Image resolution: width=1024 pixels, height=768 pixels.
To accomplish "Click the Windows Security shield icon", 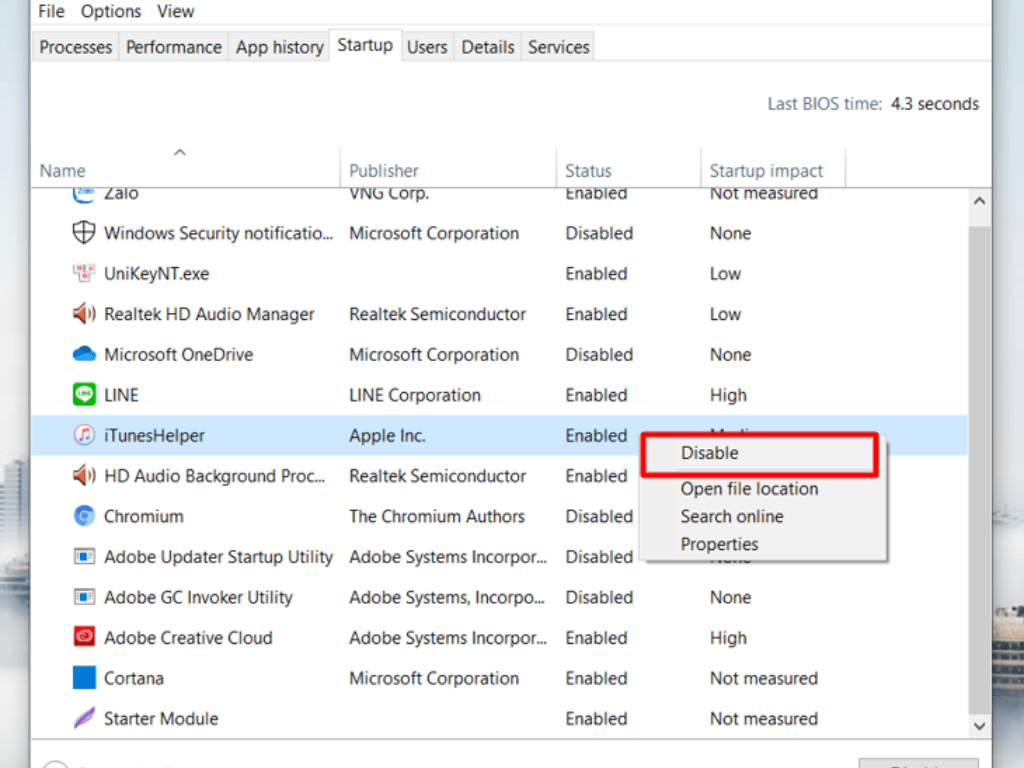I will tap(84, 233).
